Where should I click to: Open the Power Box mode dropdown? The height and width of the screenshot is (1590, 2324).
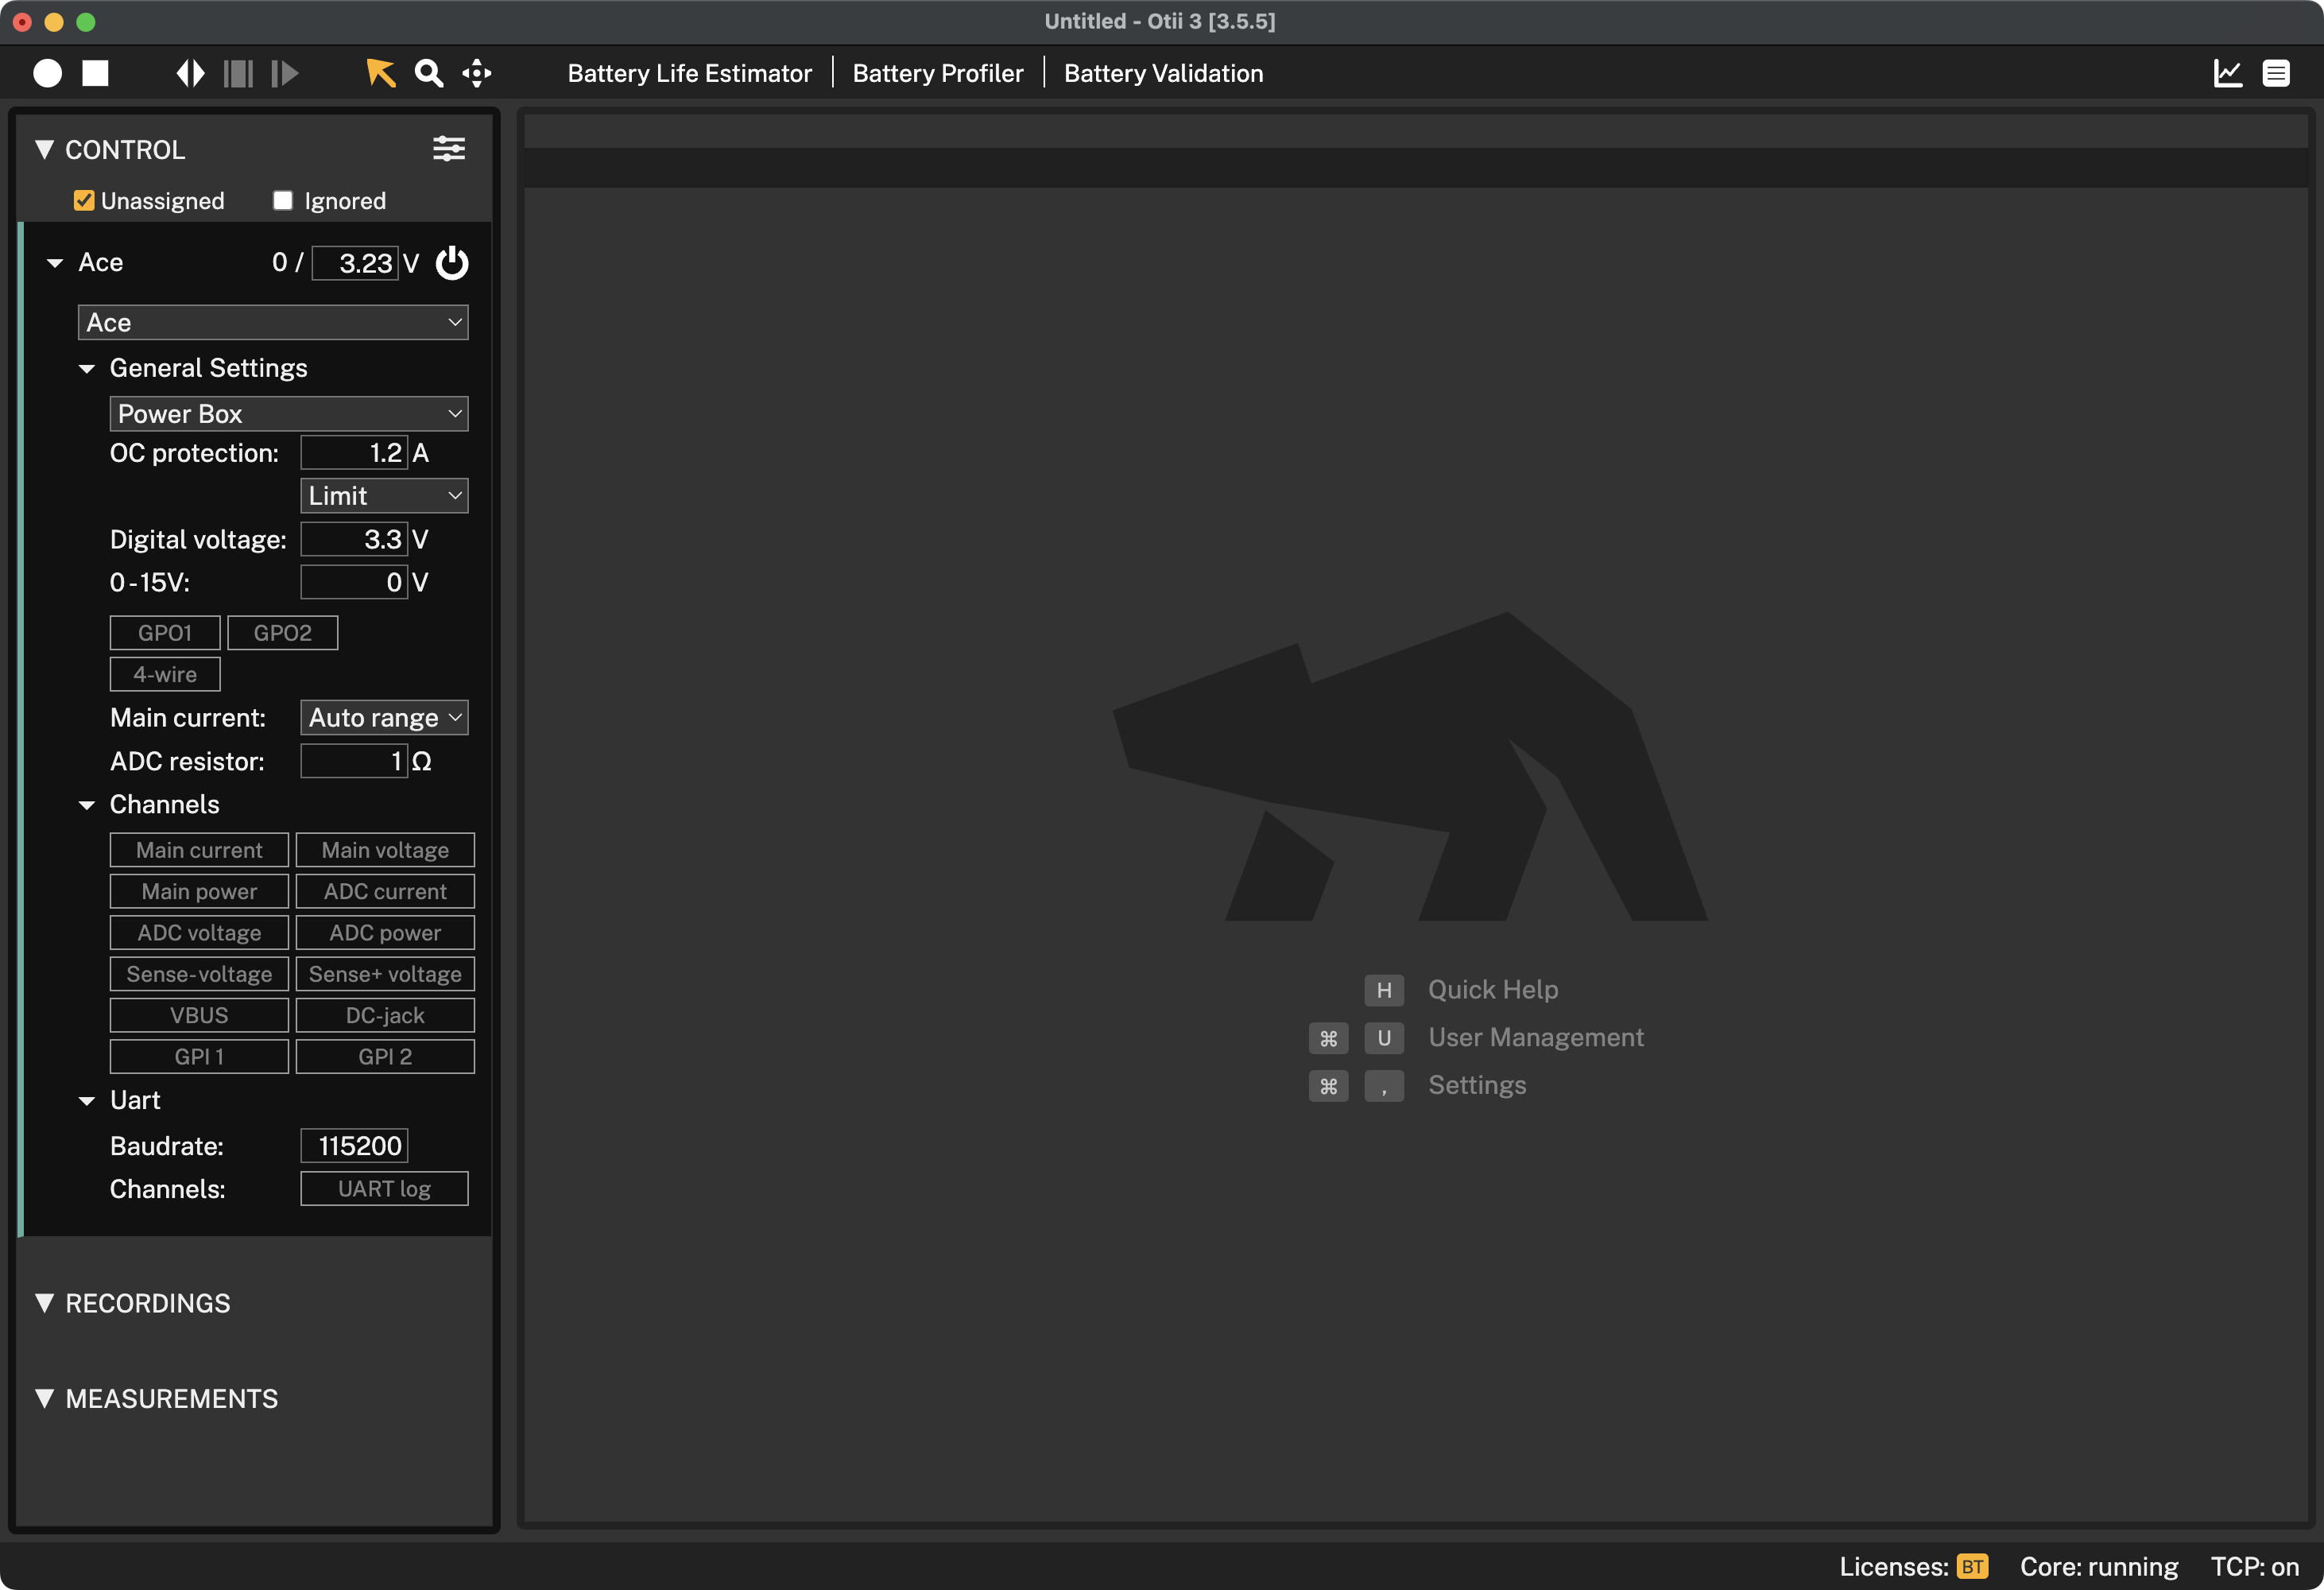(289, 414)
